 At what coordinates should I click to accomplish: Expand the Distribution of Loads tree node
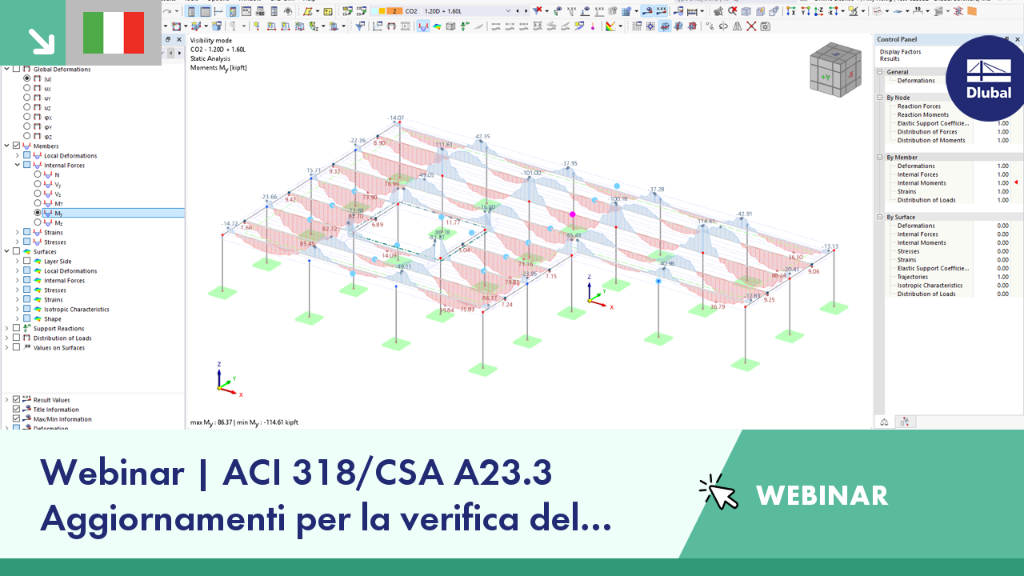click(7, 338)
